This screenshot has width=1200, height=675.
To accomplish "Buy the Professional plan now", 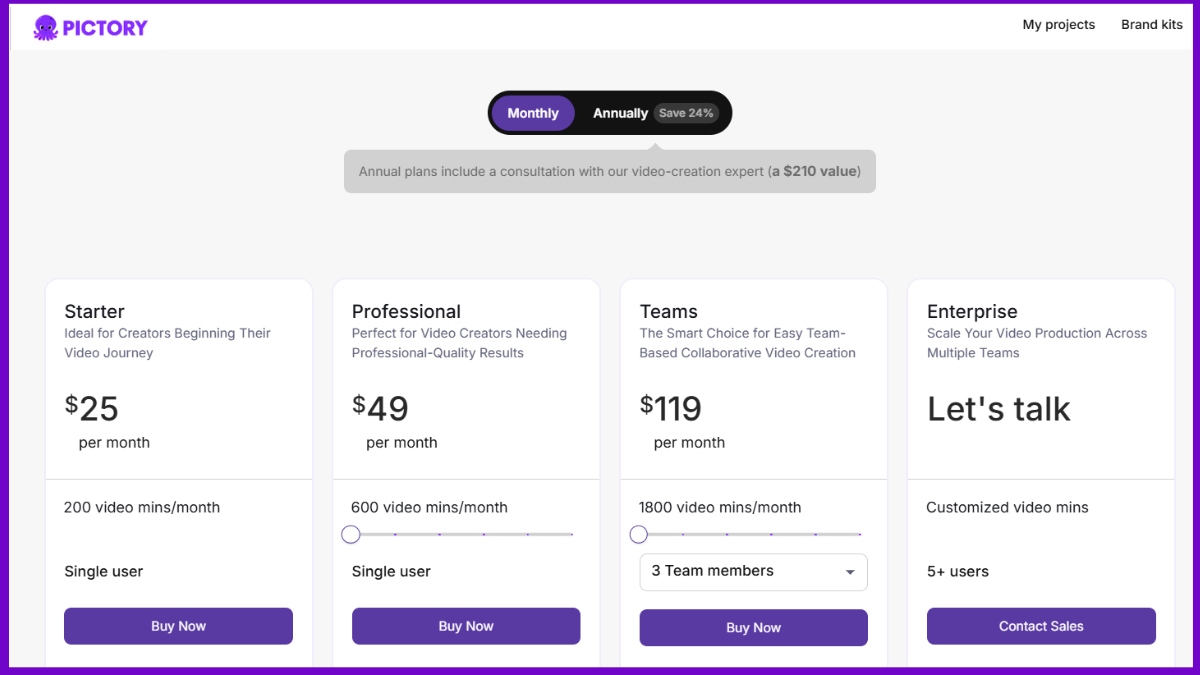I will pyautogui.click(x=466, y=626).
